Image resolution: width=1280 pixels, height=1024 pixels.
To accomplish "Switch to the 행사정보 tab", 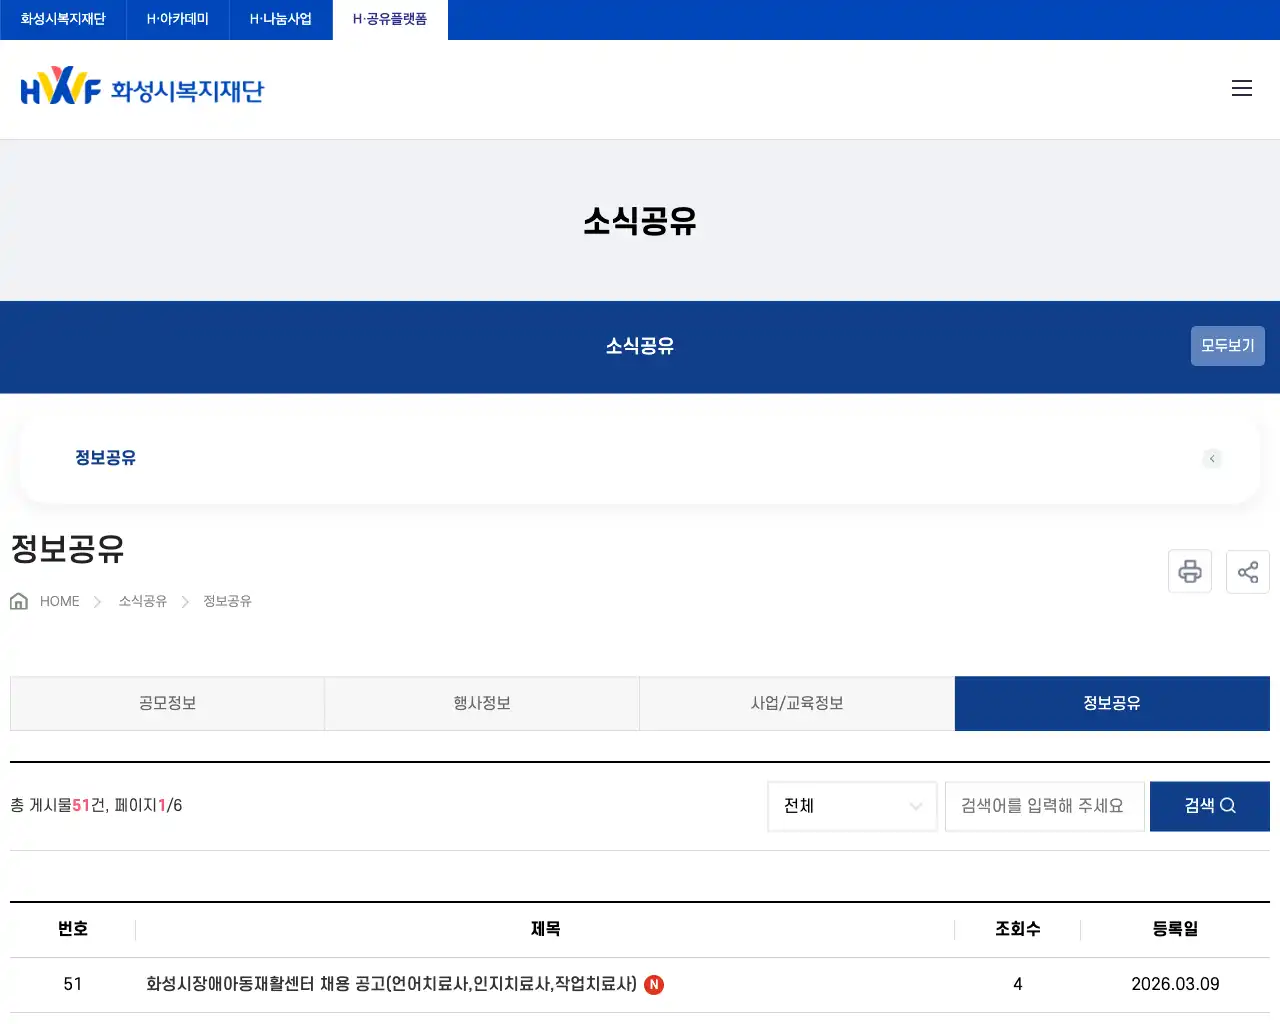I will (x=482, y=703).
